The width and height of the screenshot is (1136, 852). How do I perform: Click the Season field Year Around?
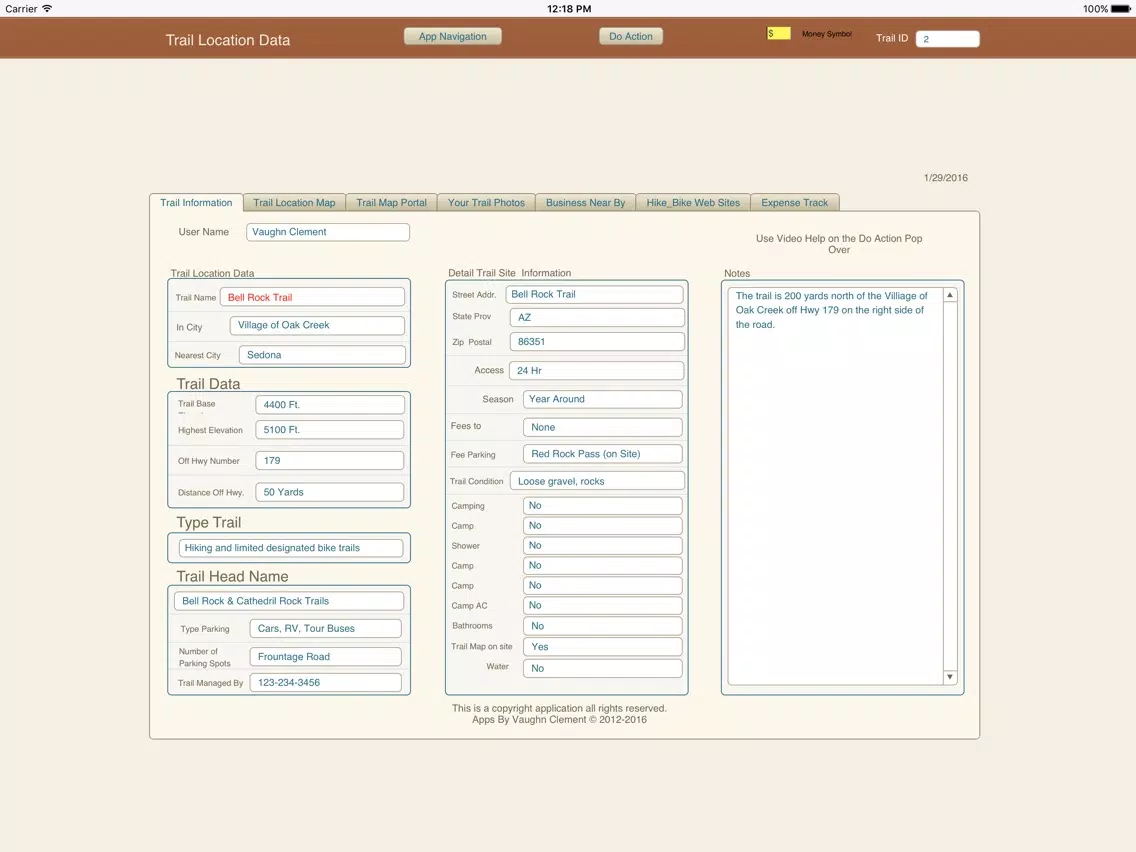(x=602, y=399)
